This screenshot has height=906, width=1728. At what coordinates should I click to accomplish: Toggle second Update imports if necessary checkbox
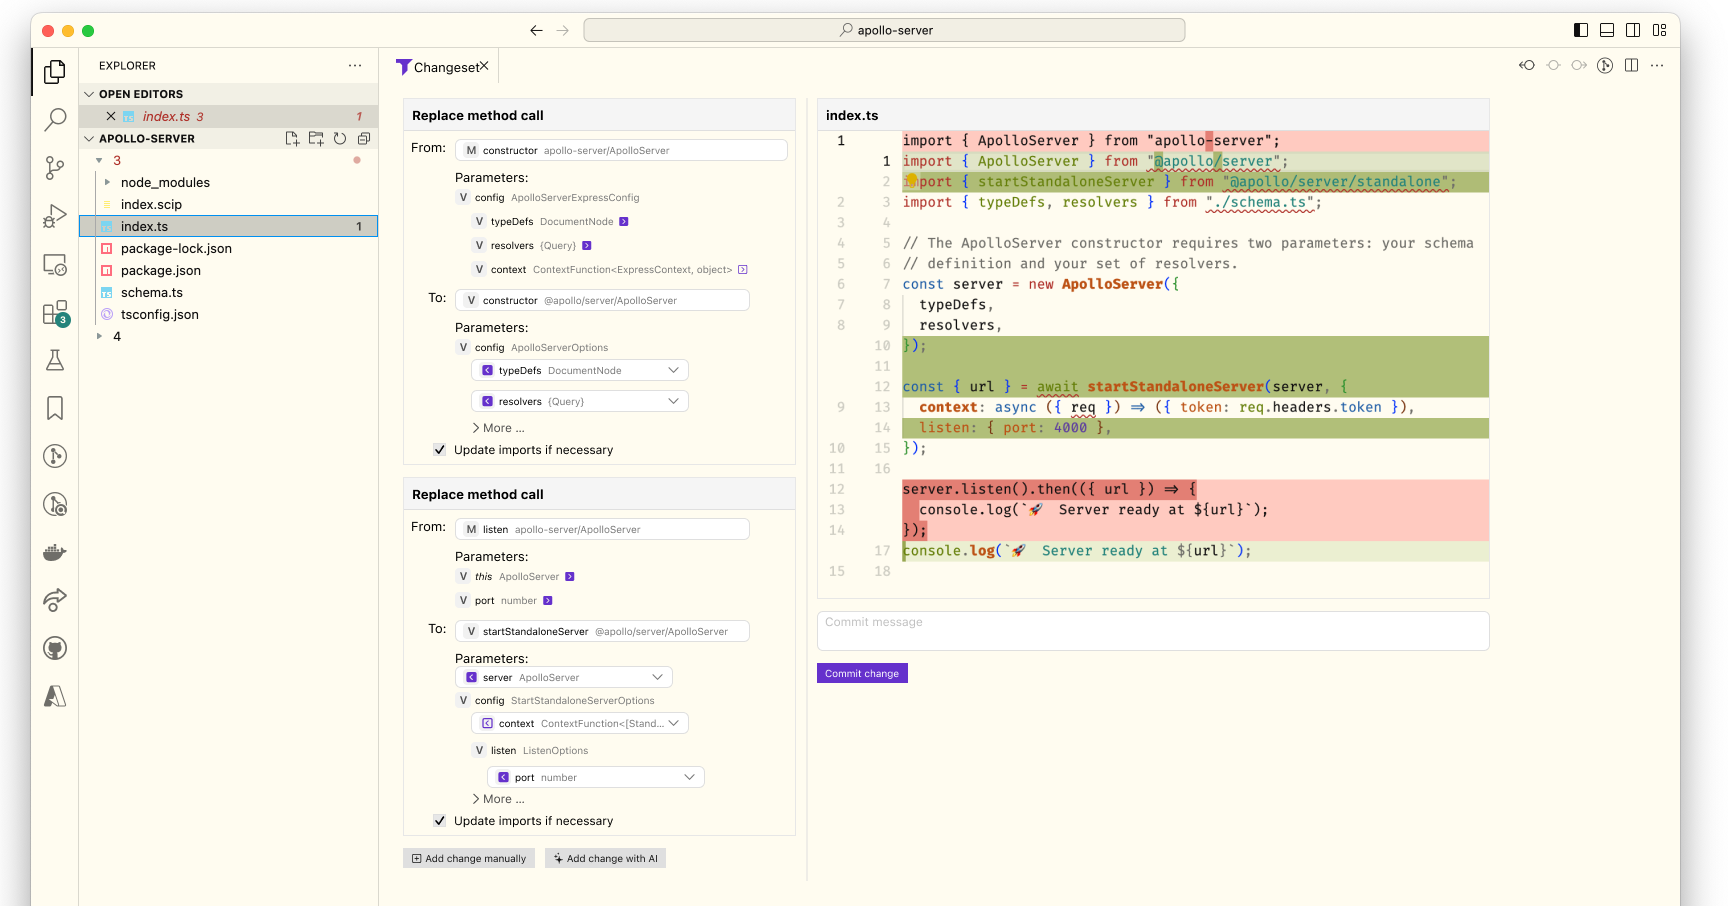(439, 821)
